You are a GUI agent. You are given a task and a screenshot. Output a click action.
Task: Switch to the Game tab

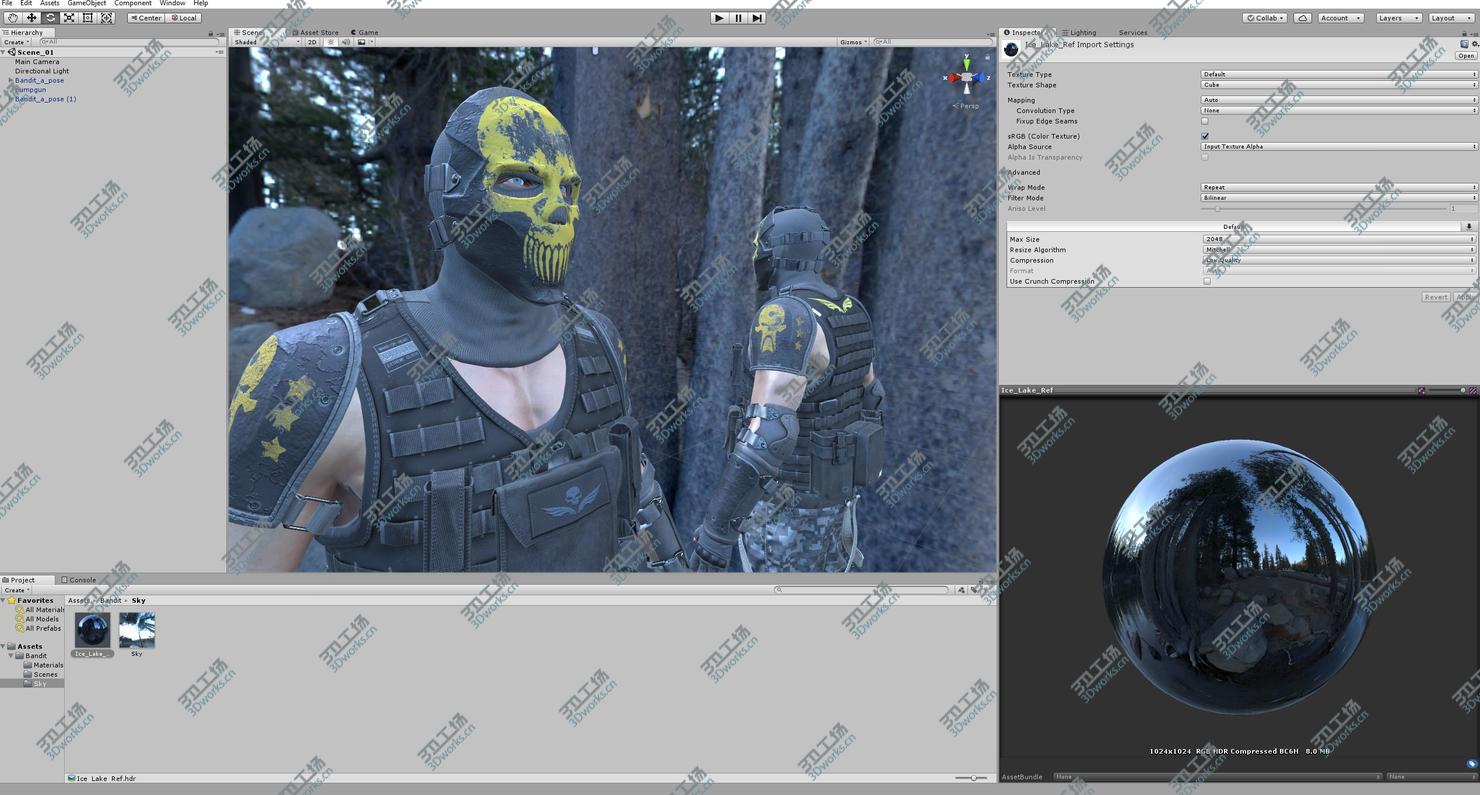pos(365,33)
